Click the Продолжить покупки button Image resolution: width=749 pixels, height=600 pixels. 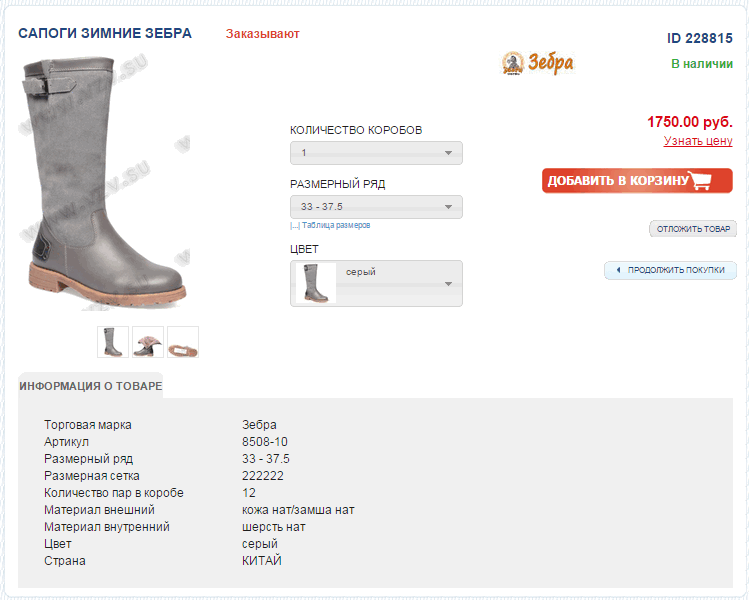point(671,270)
